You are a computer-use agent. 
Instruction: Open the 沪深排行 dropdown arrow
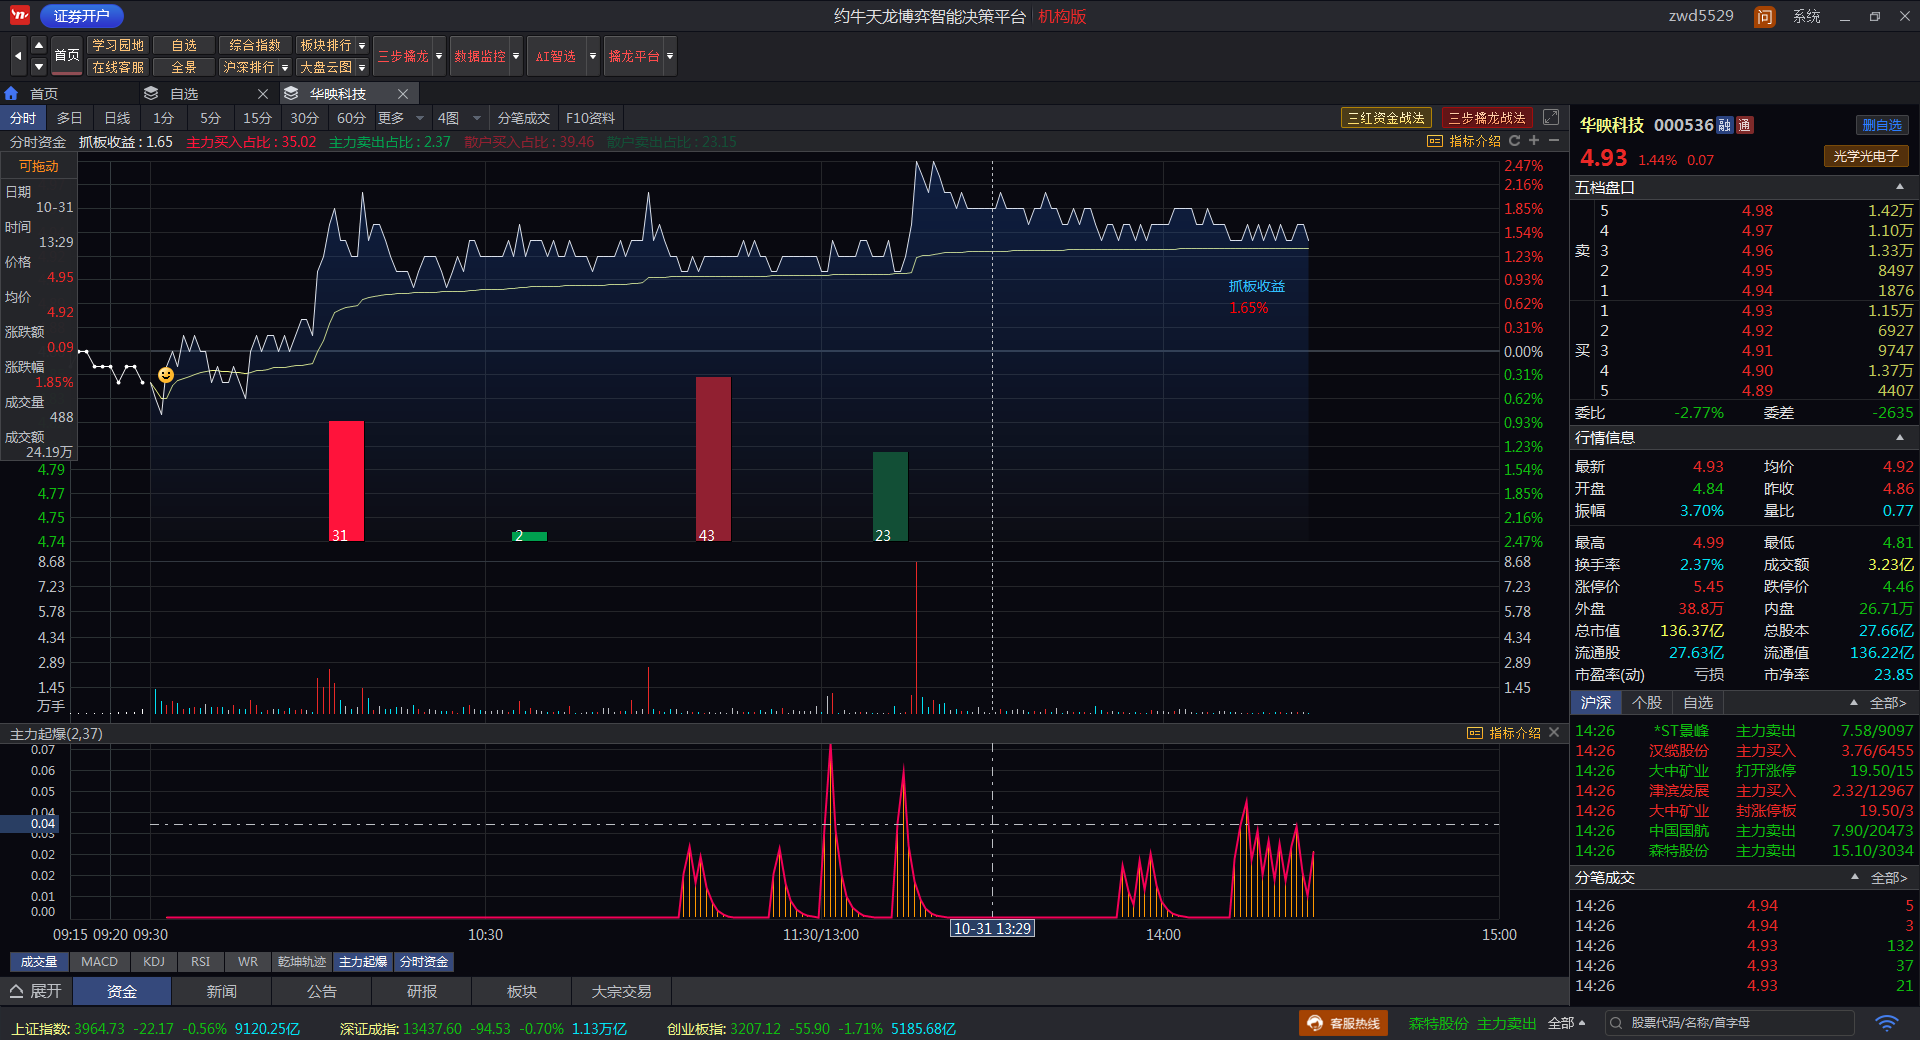285,68
